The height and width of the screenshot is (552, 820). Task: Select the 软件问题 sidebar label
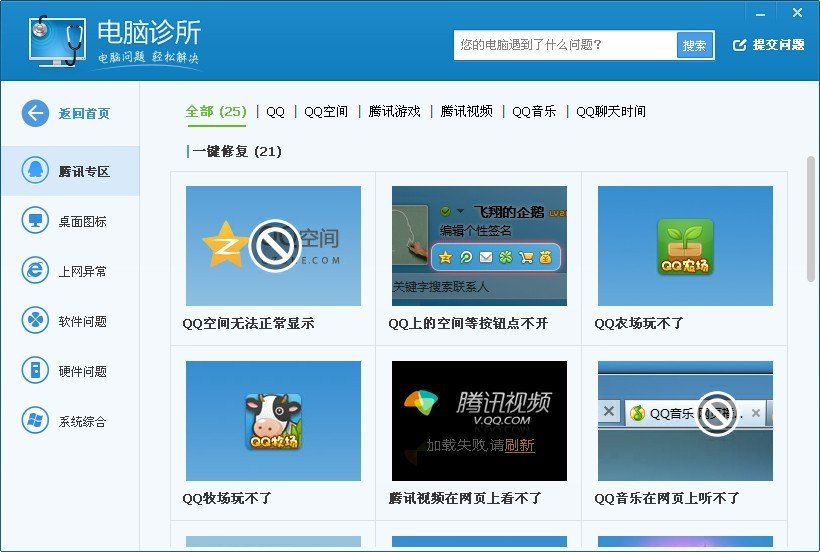[83, 321]
